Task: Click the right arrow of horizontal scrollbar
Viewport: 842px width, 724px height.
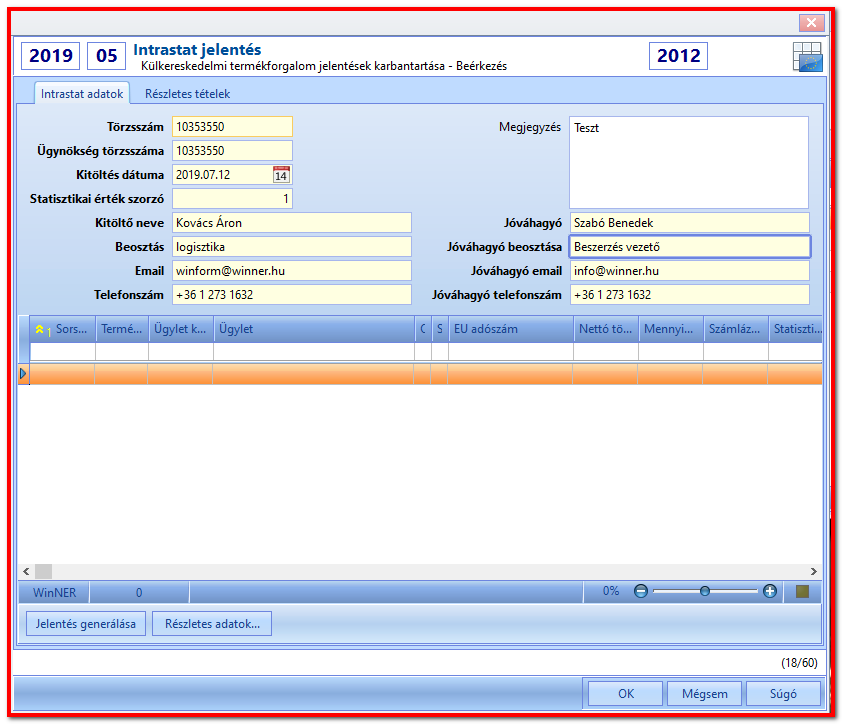Action: [814, 571]
